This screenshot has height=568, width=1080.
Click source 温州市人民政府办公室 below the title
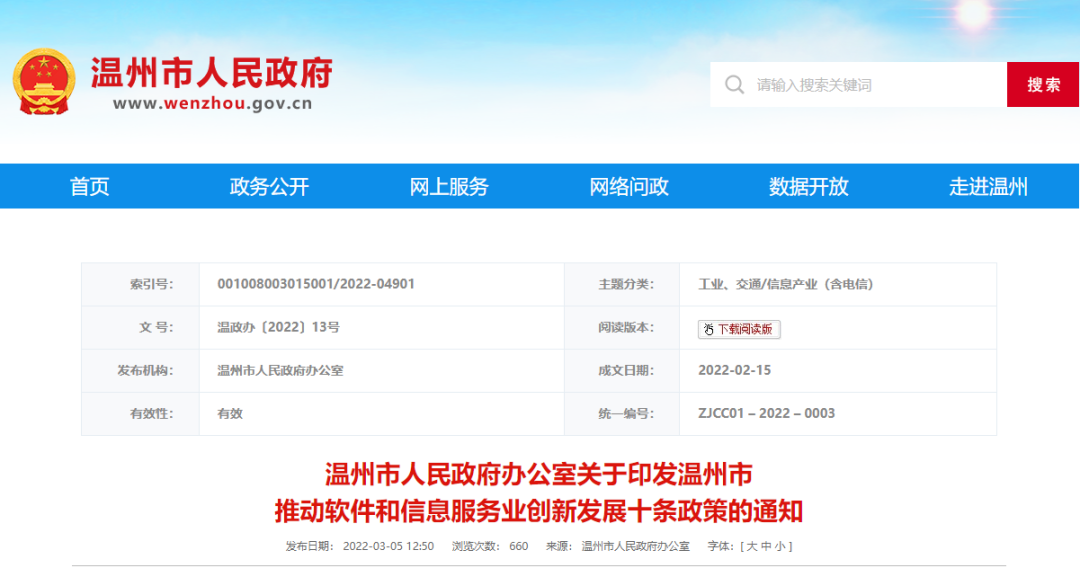coord(636,547)
